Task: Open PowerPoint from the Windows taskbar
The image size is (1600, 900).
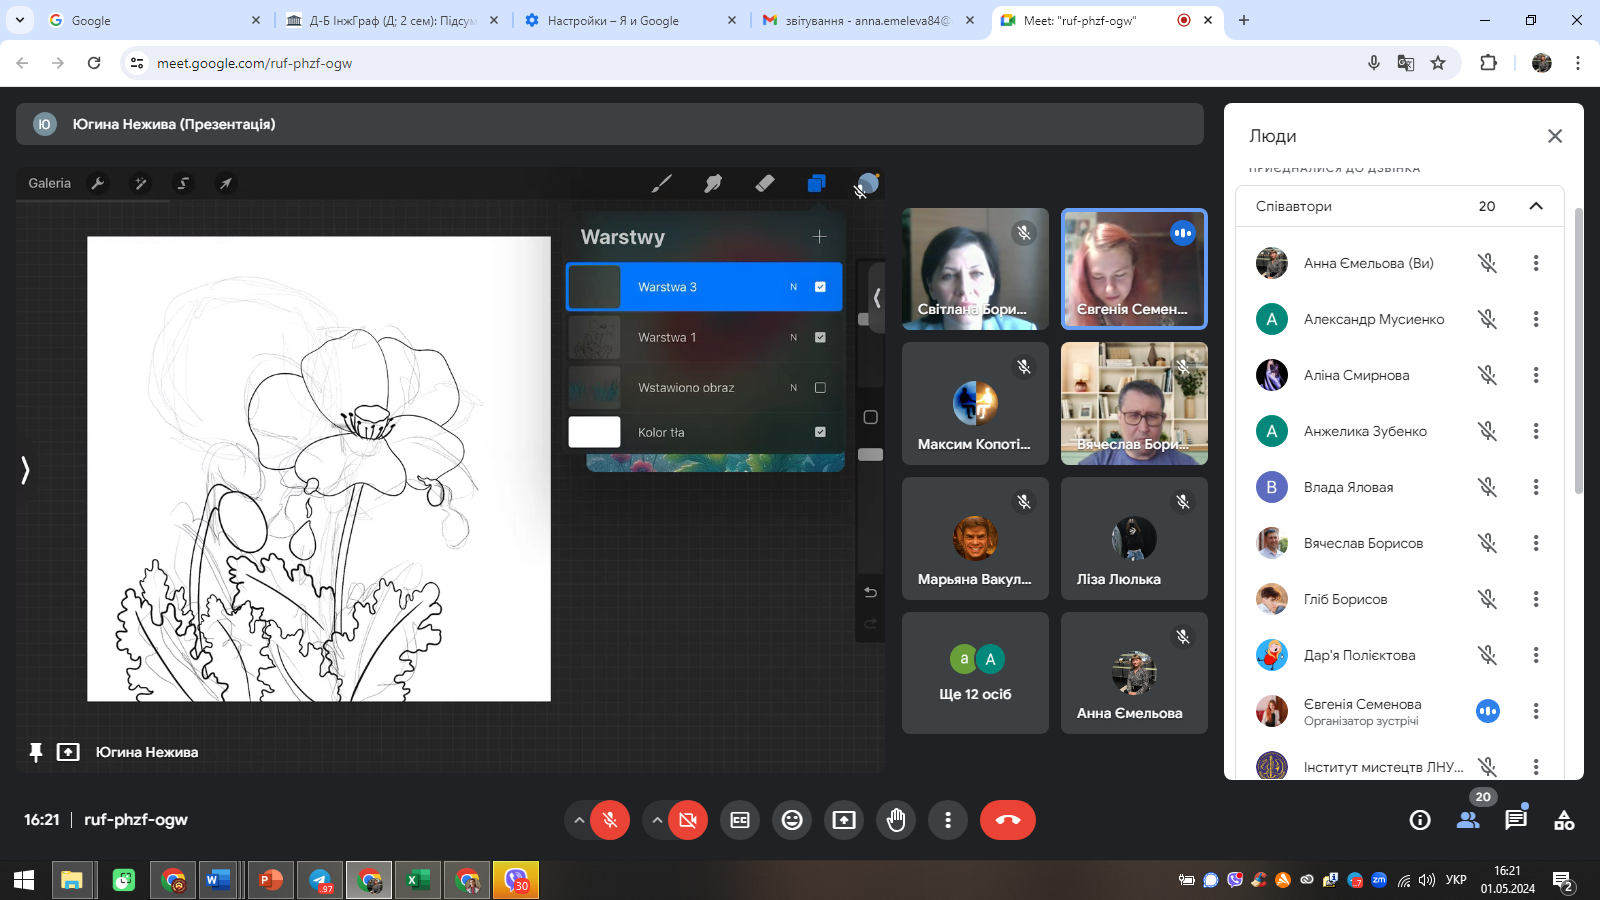Action: pyautogui.click(x=271, y=880)
